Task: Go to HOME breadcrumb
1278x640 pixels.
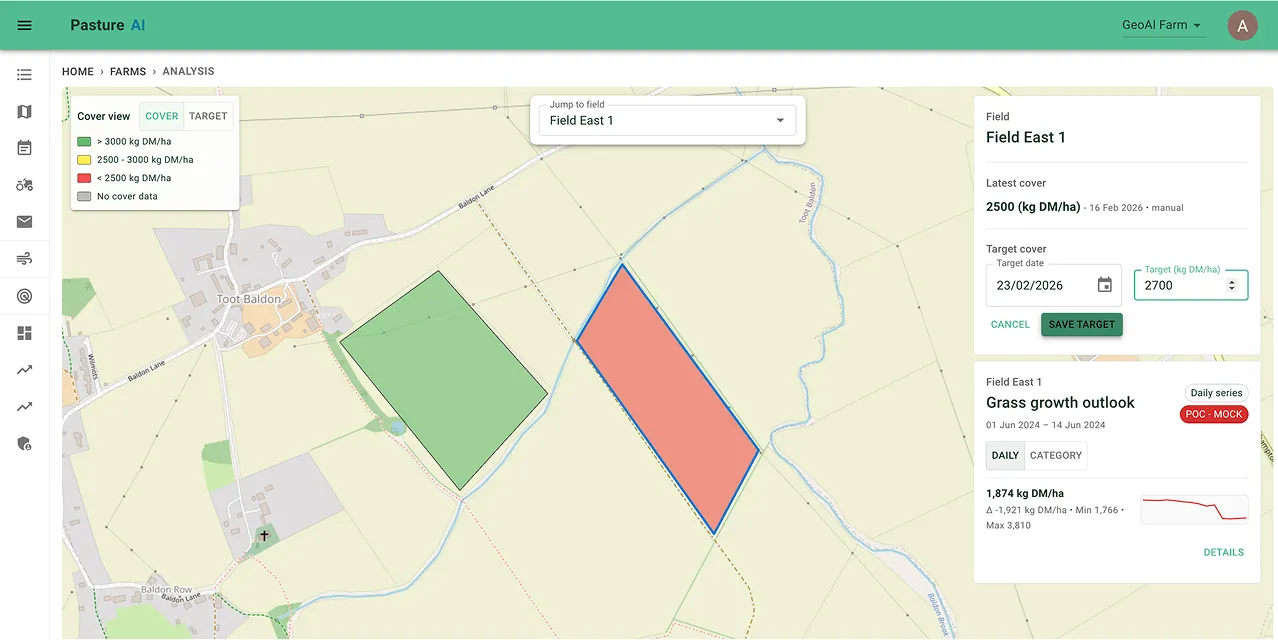Action: (78, 72)
